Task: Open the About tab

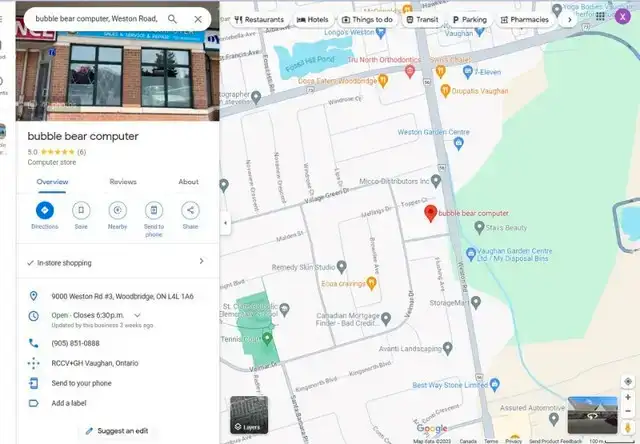Action: click(188, 182)
